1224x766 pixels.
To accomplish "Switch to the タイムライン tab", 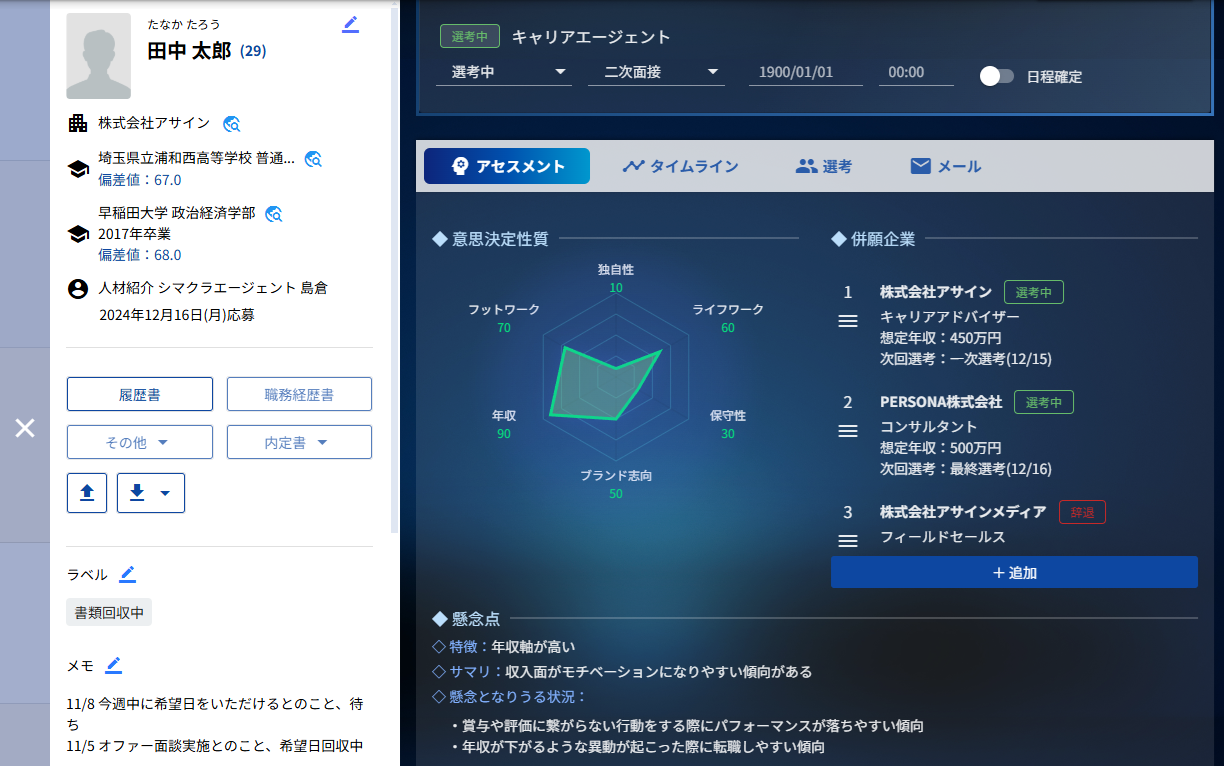I will coord(680,166).
